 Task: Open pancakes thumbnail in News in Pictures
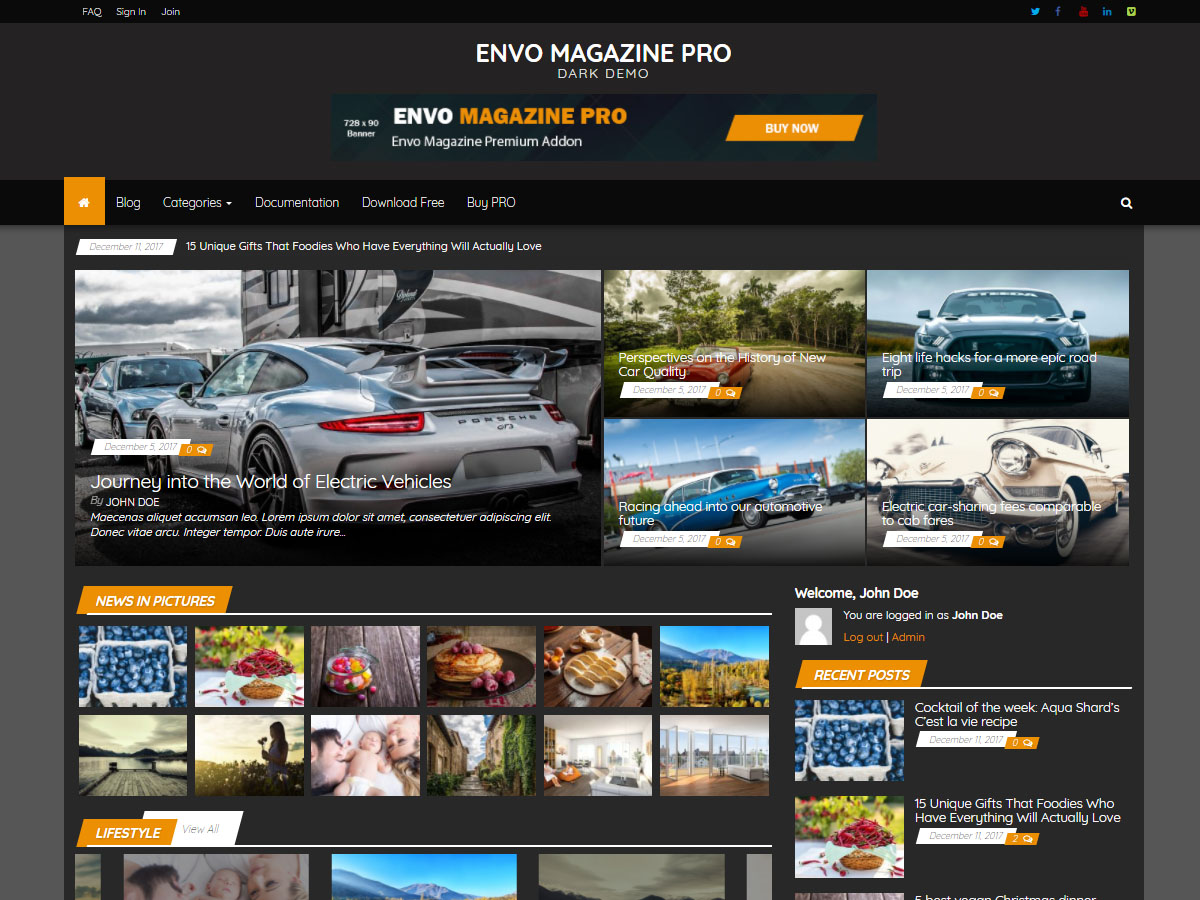481,666
